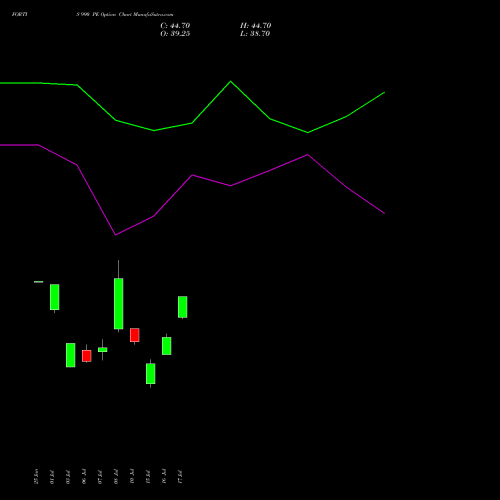
Task: Click the close value C: 44.70
Action: pos(175,26)
